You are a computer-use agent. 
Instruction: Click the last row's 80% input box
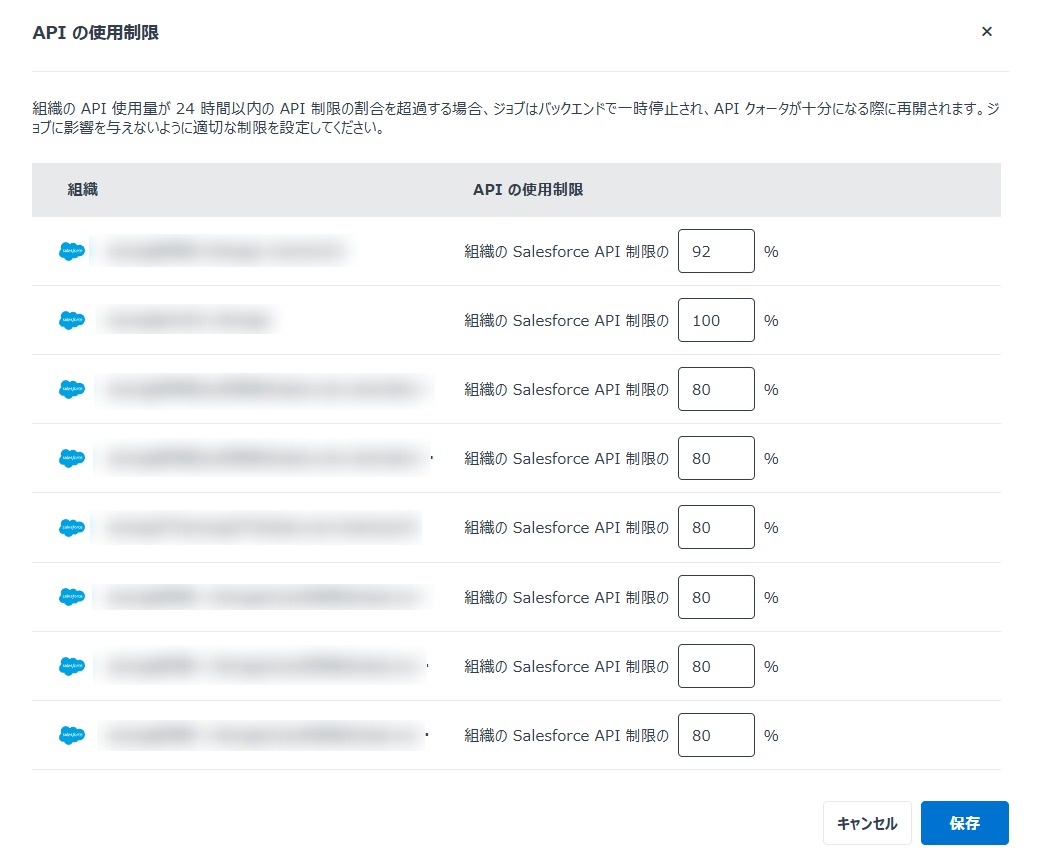(x=716, y=735)
